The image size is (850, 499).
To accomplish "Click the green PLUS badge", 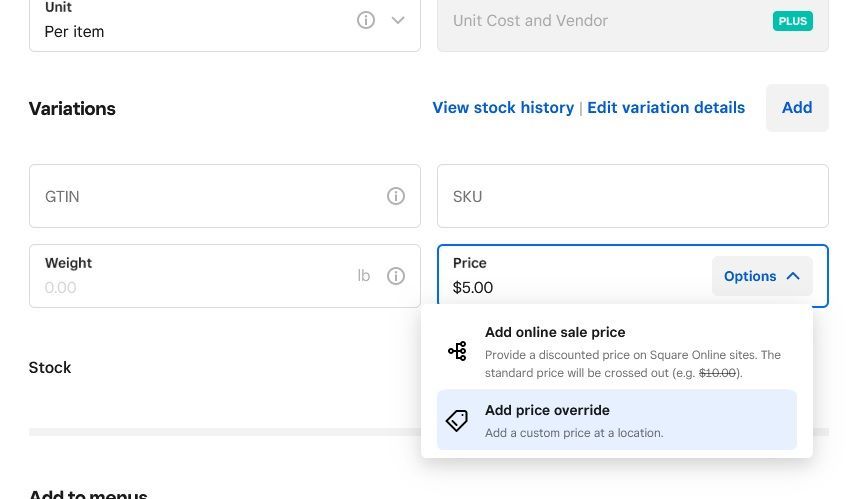I will (x=792, y=20).
